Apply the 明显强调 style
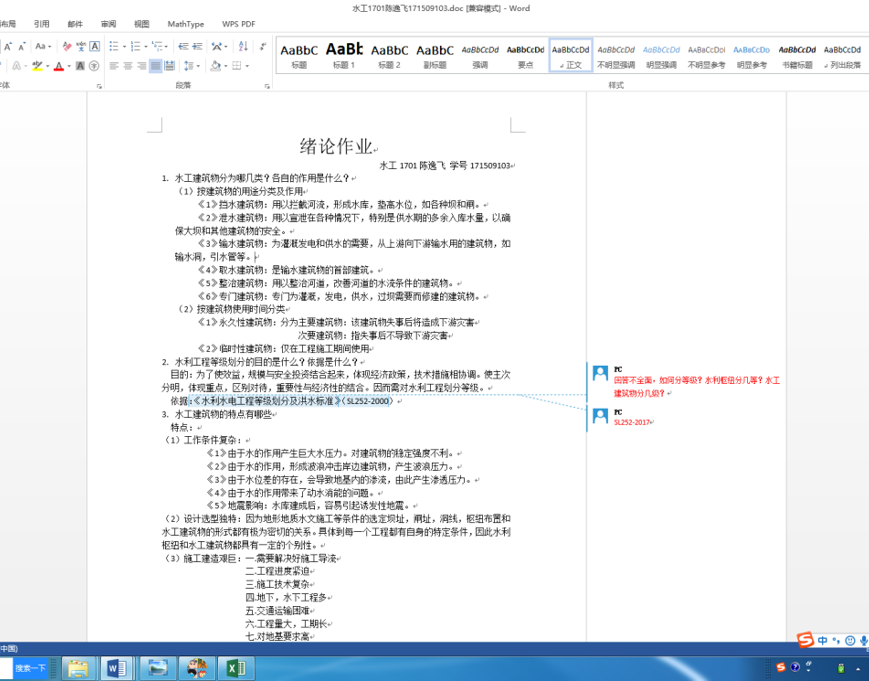Image resolution: width=869 pixels, height=681 pixels. click(x=661, y=55)
